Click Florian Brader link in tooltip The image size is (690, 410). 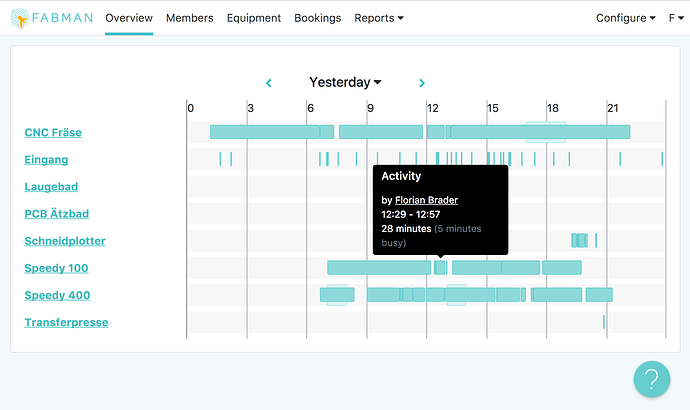(426, 200)
